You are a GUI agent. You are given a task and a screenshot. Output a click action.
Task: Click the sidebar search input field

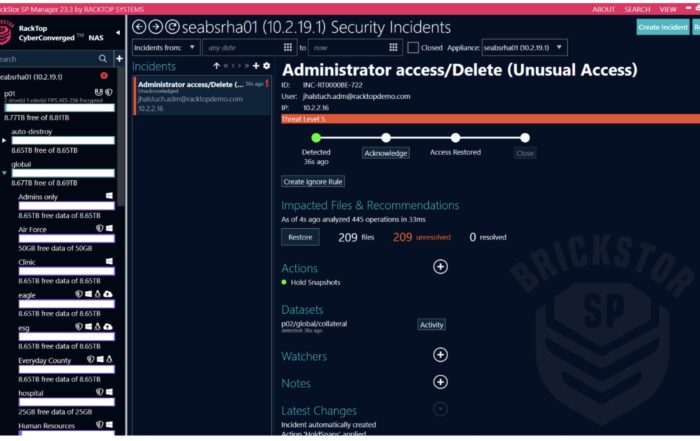[x=48, y=58]
